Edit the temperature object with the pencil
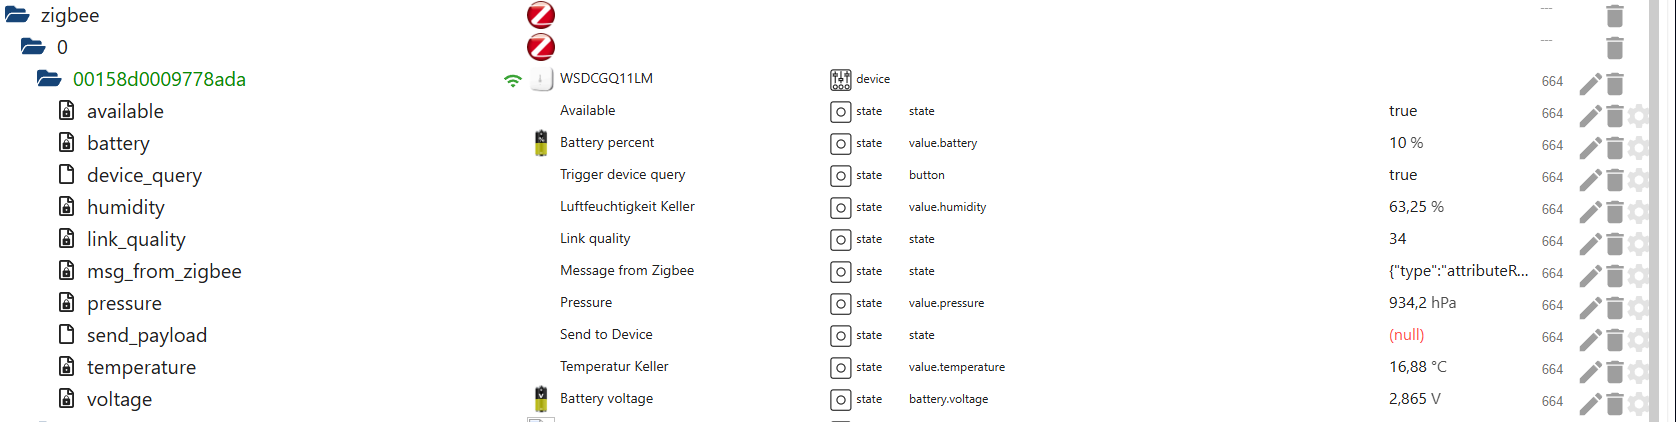The height and width of the screenshot is (422, 1676). pyautogui.click(x=1590, y=372)
